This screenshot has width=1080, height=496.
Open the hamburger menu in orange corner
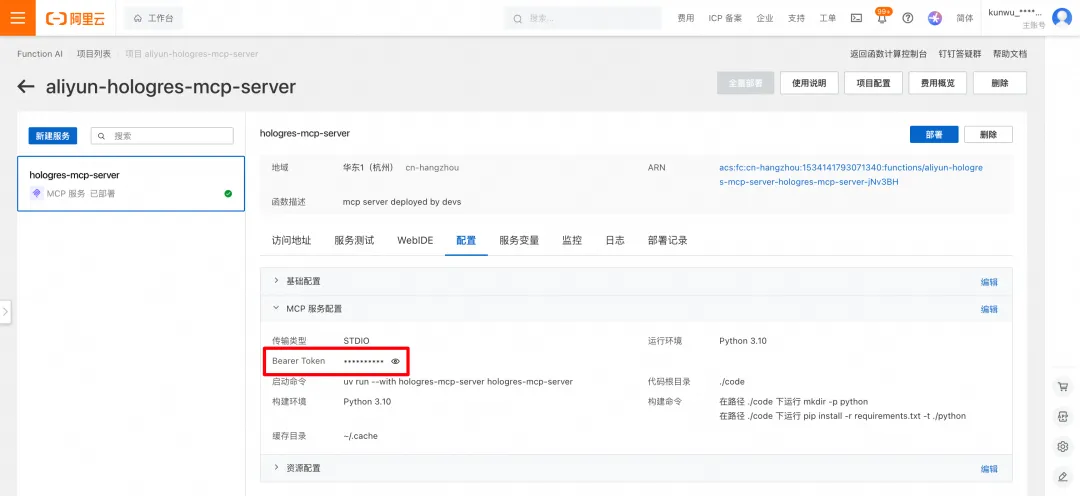tap(17, 18)
